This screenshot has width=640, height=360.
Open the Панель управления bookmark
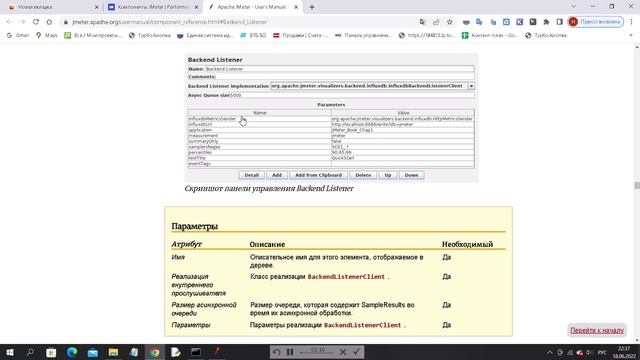pyautogui.click(x=363, y=36)
